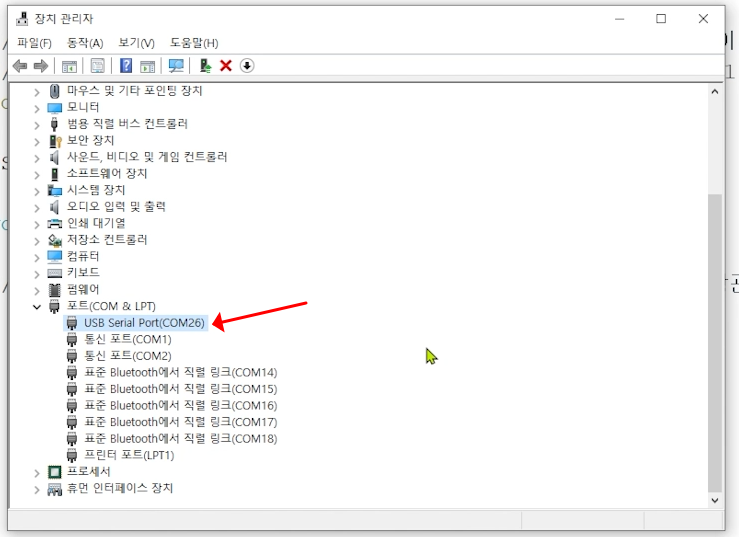Click the Forward arrow toolbar icon
Image resolution: width=739 pixels, height=537 pixels.
tap(41, 66)
